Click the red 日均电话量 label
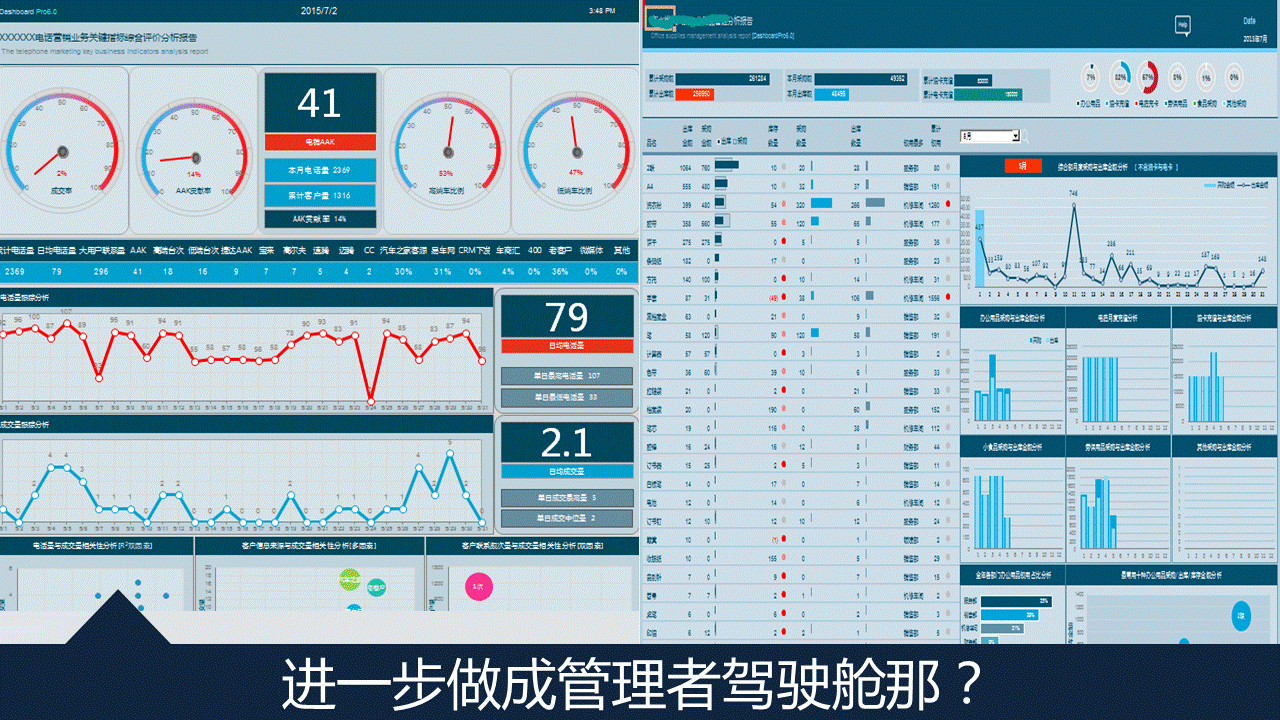This screenshot has width=1280, height=720. pos(567,346)
